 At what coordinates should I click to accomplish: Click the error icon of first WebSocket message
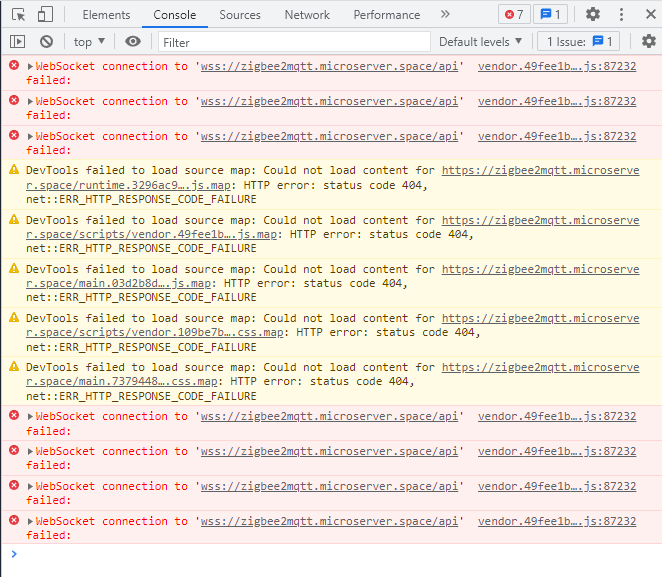14,65
